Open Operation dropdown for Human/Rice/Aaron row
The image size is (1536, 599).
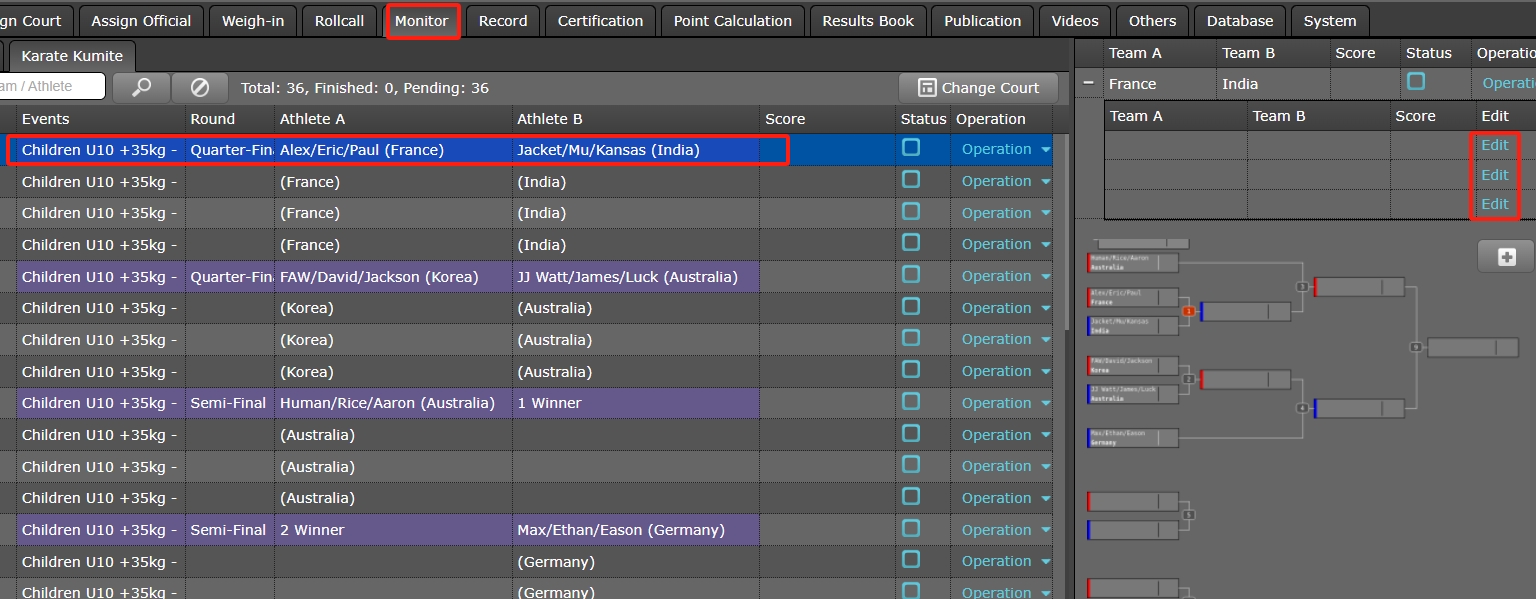coord(1005,403)
